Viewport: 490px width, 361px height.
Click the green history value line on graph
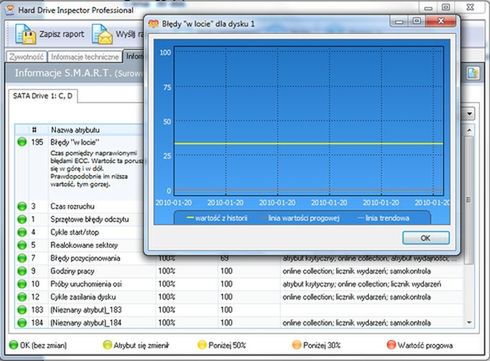point(309,143)
